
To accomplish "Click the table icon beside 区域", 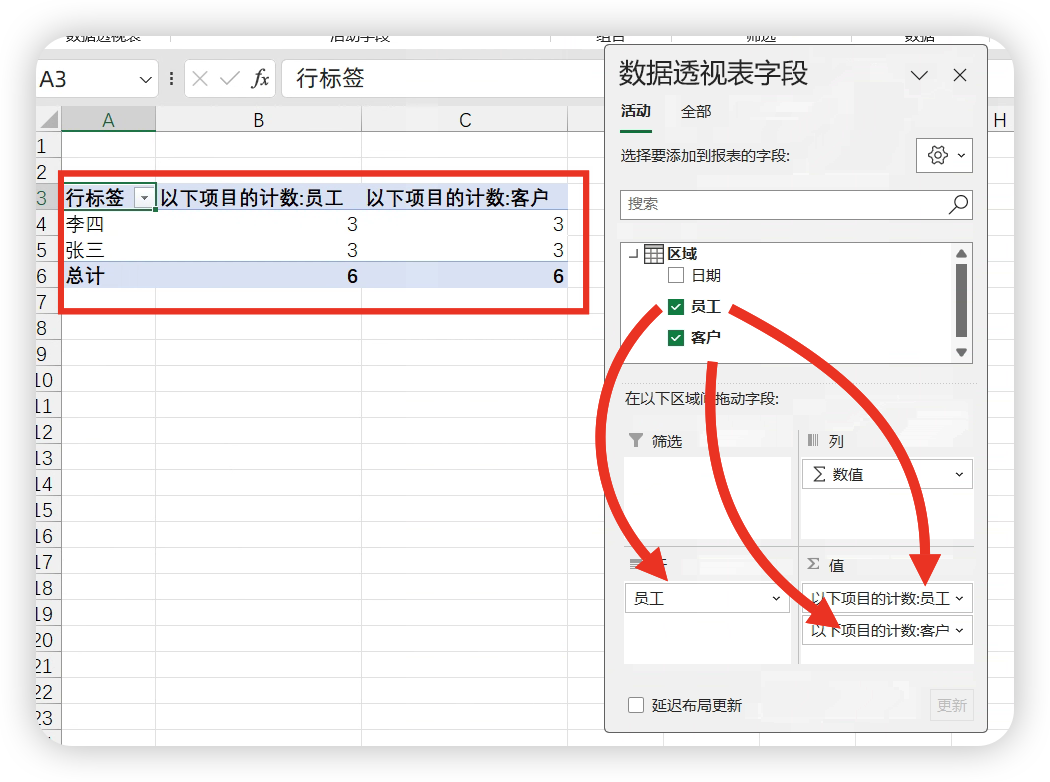I will coord(654,254).
